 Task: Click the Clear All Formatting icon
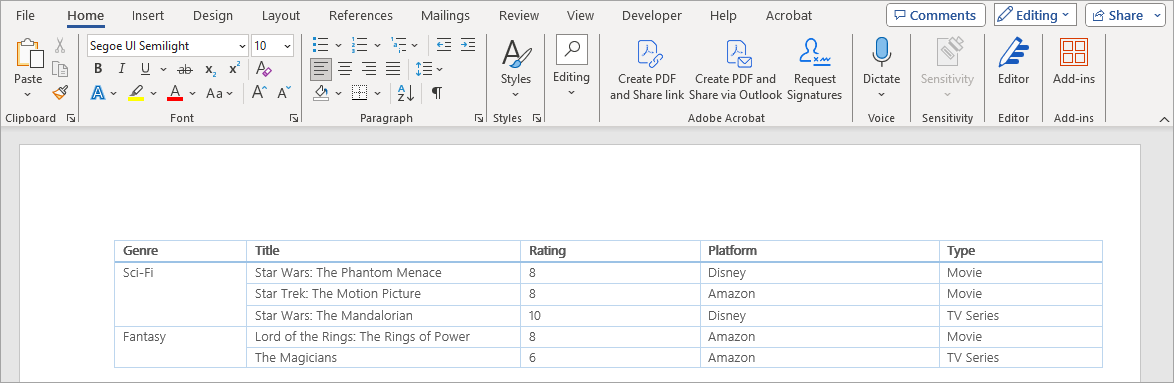(264, 69)
